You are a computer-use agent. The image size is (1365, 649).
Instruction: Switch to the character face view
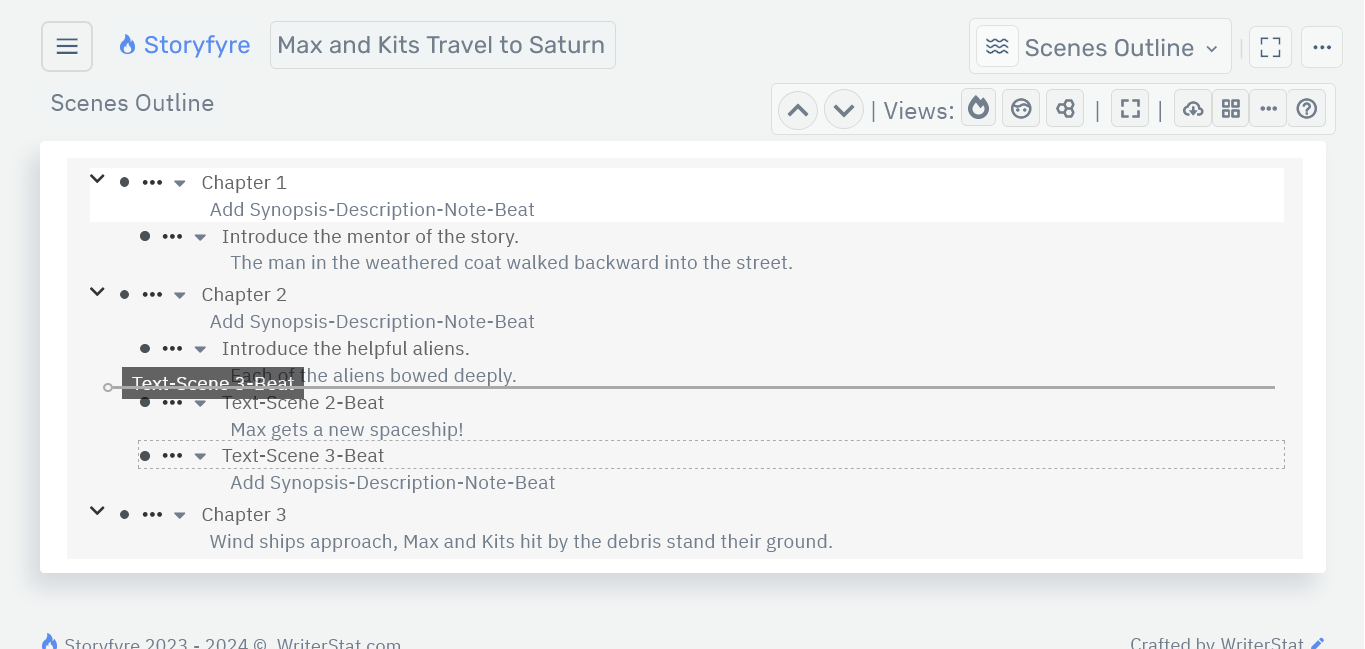click(1021, 109)
